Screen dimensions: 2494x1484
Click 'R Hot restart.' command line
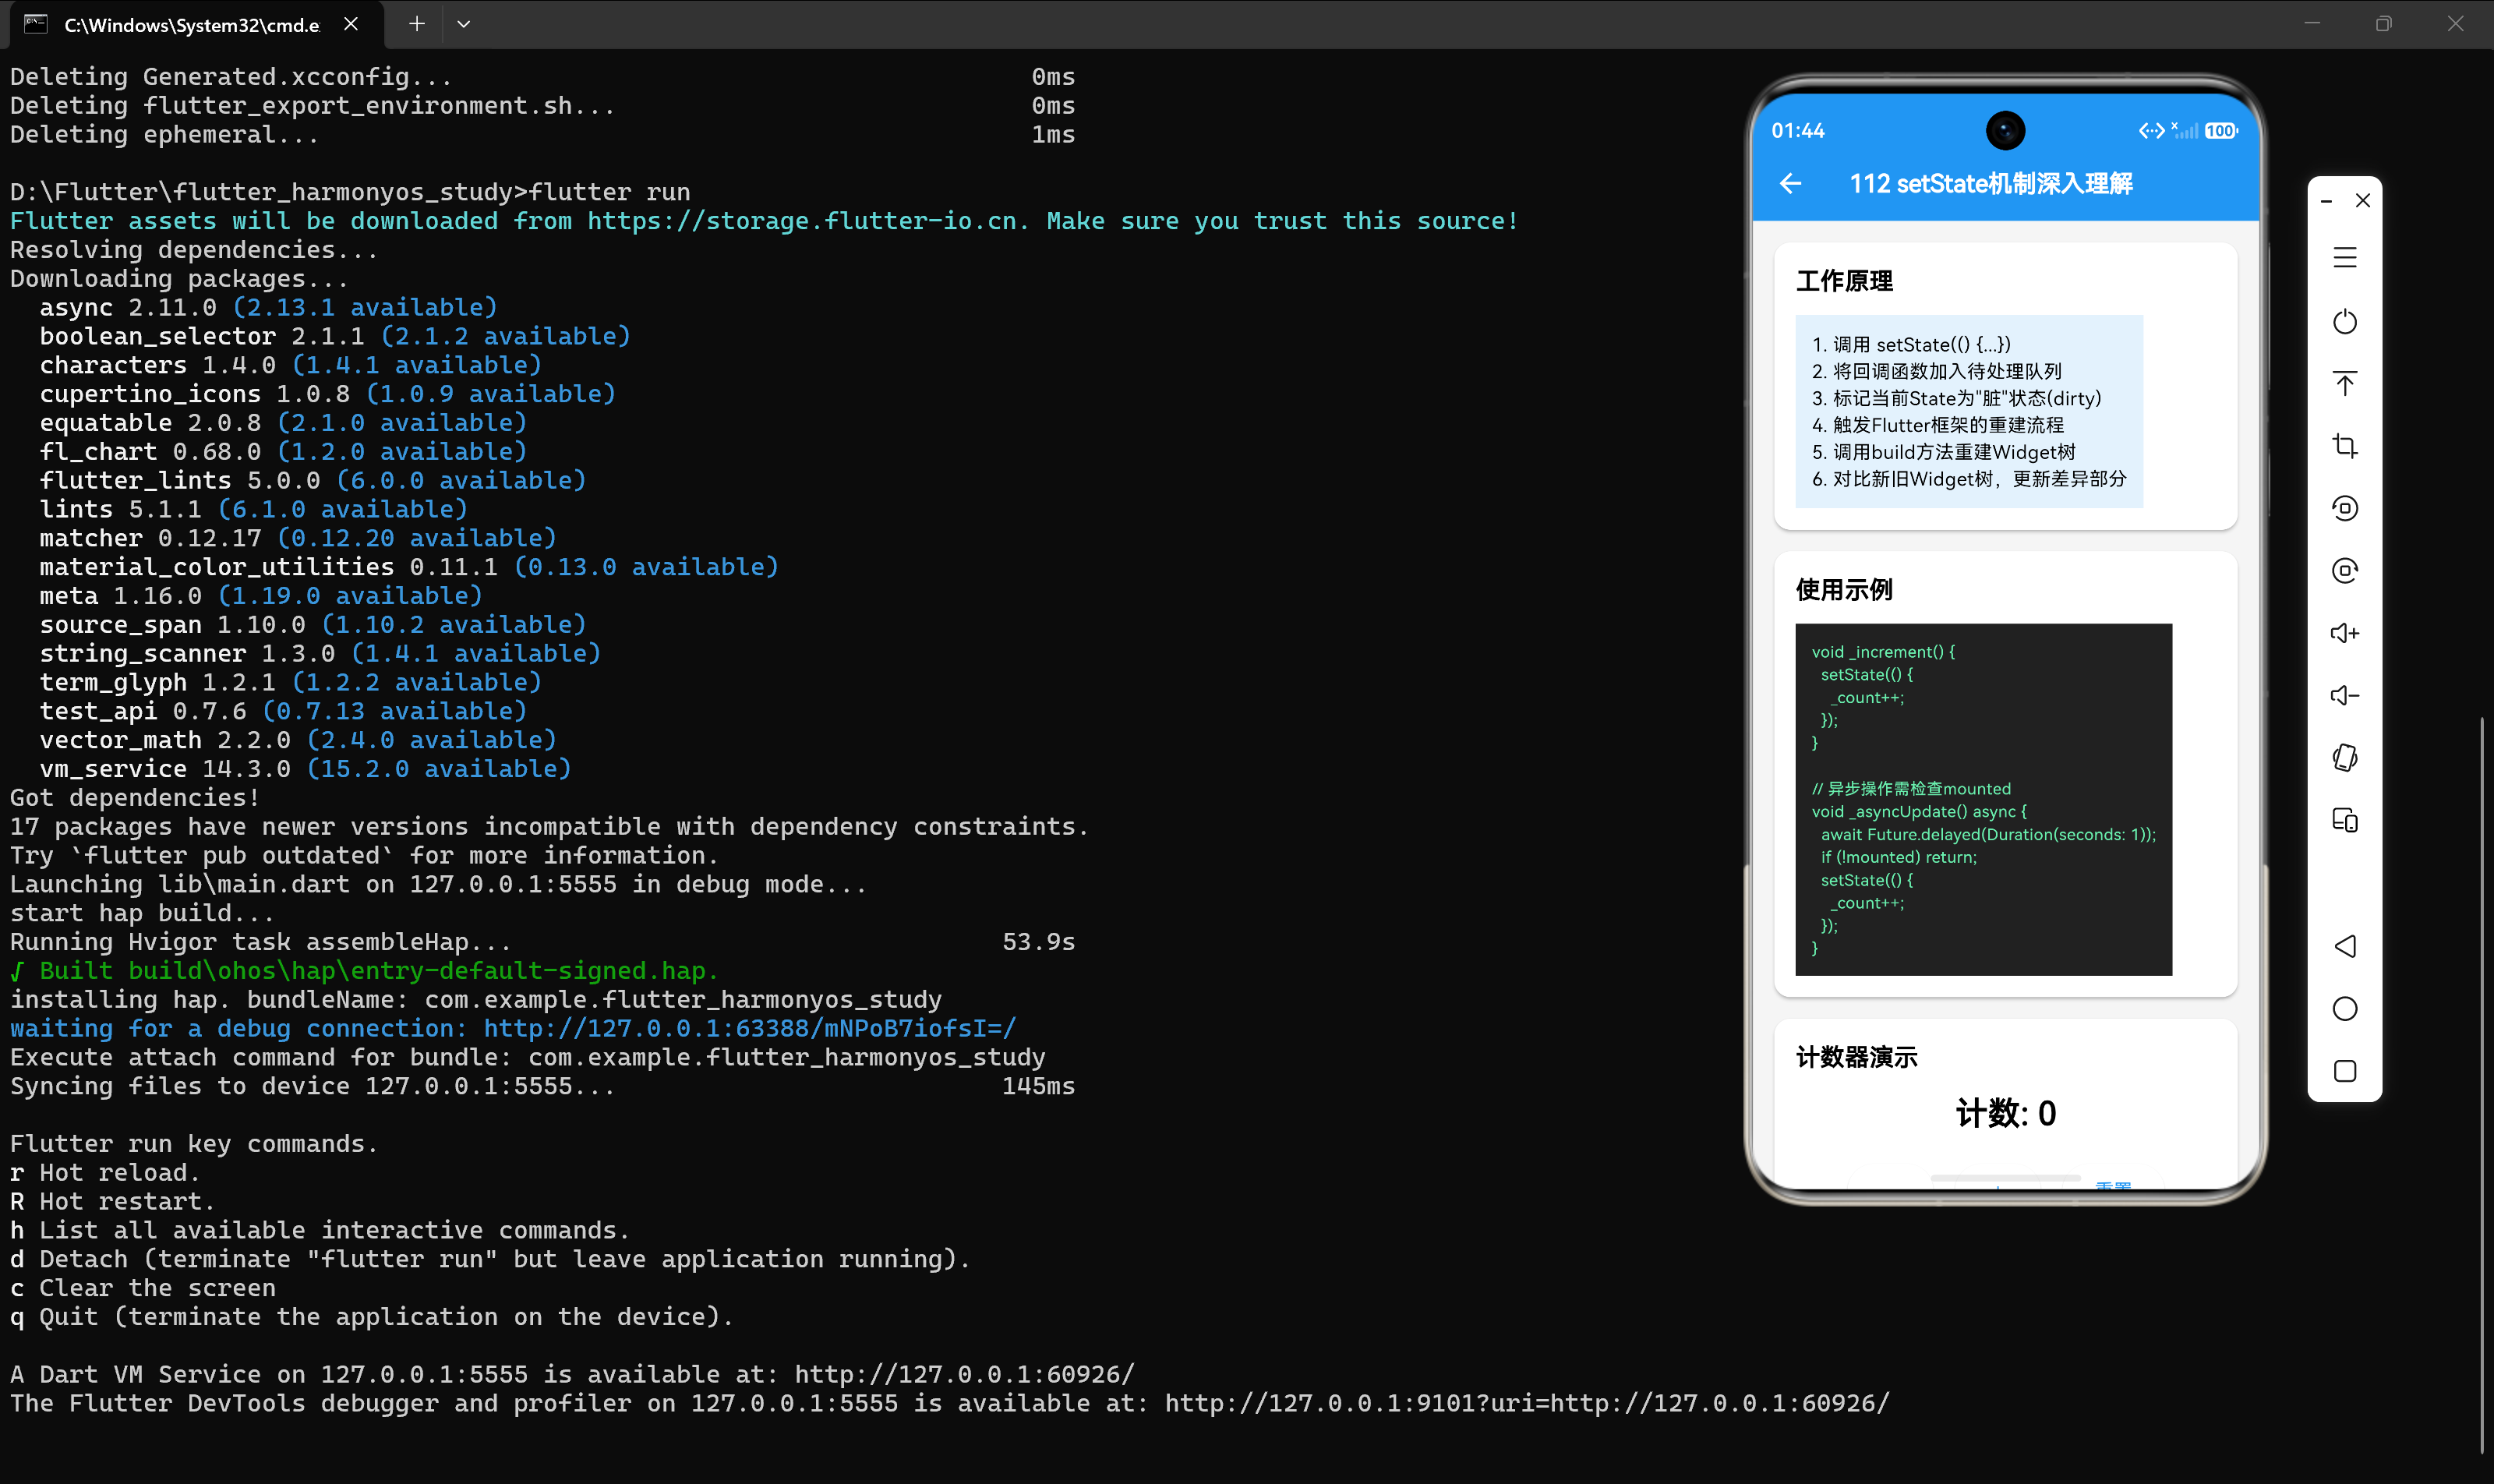(112, 1202)
